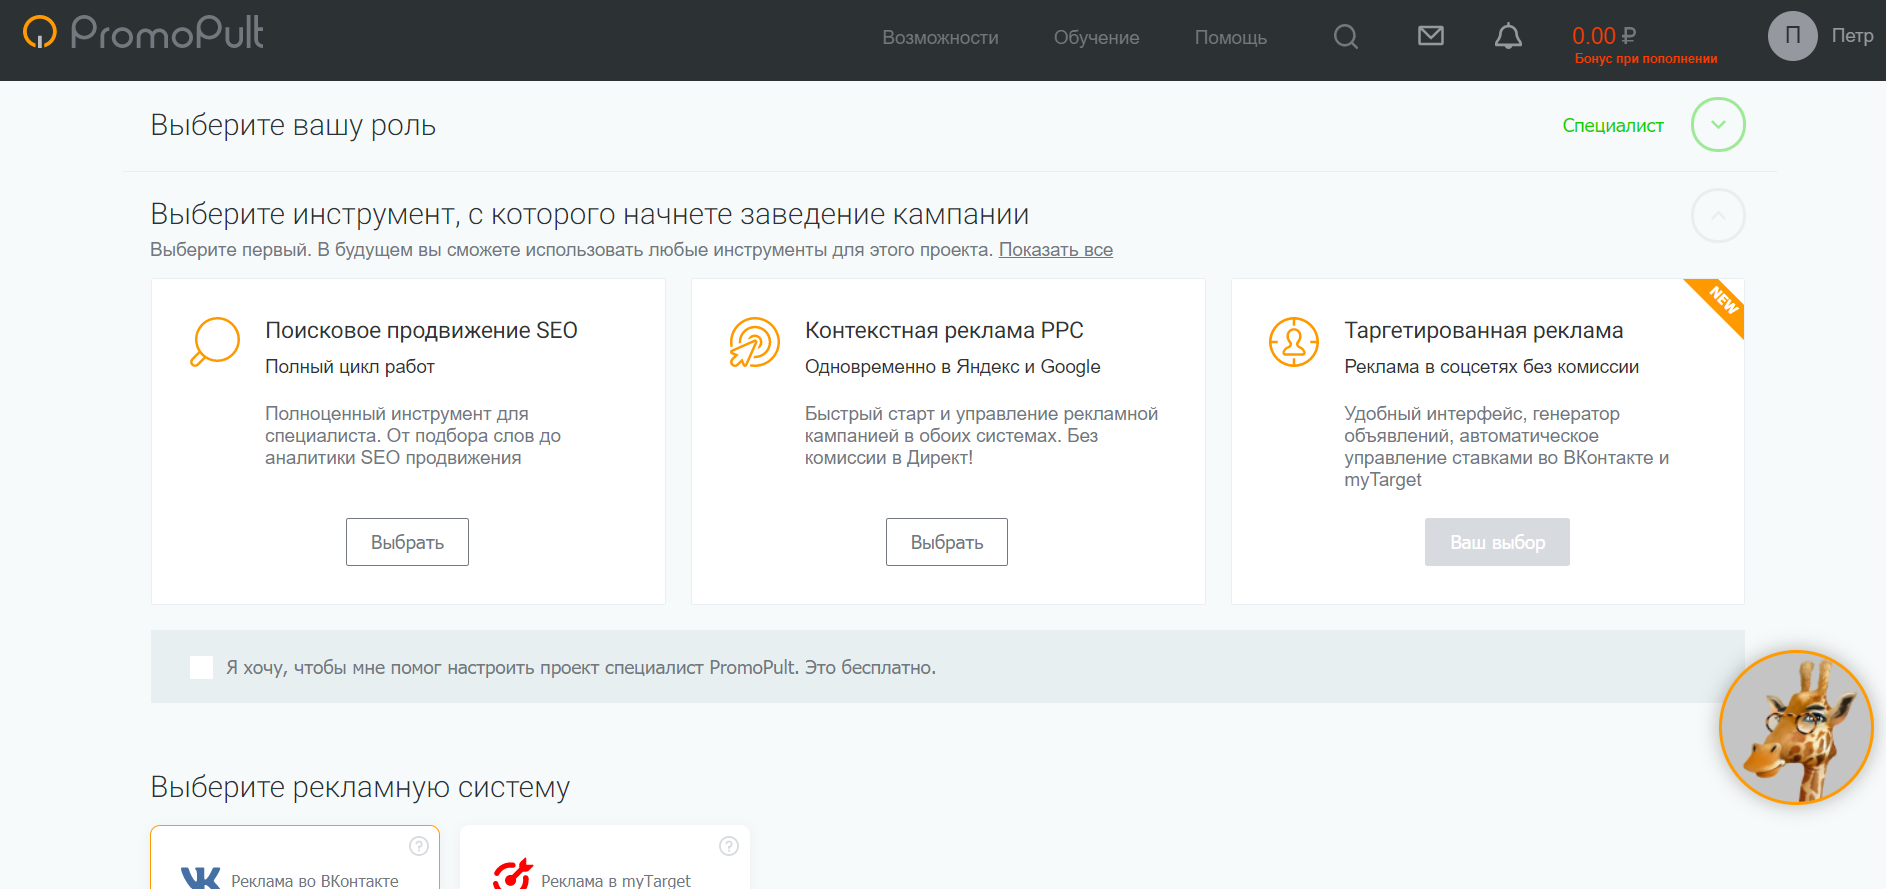1886x889 pixels.
Task: Click the Ваш выбор button
Action: coord(1497,542)
